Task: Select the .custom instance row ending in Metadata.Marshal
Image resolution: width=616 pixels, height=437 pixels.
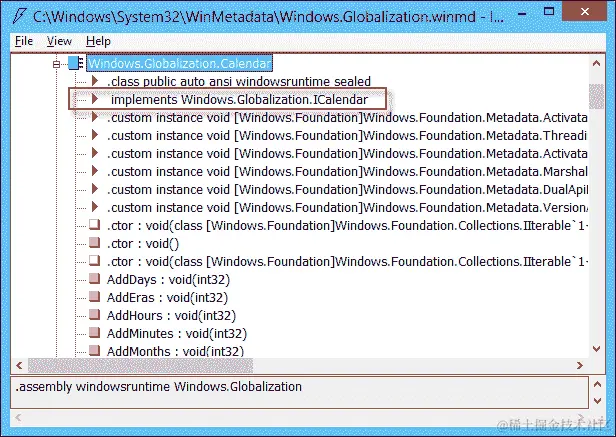Action: pos(347,172)
